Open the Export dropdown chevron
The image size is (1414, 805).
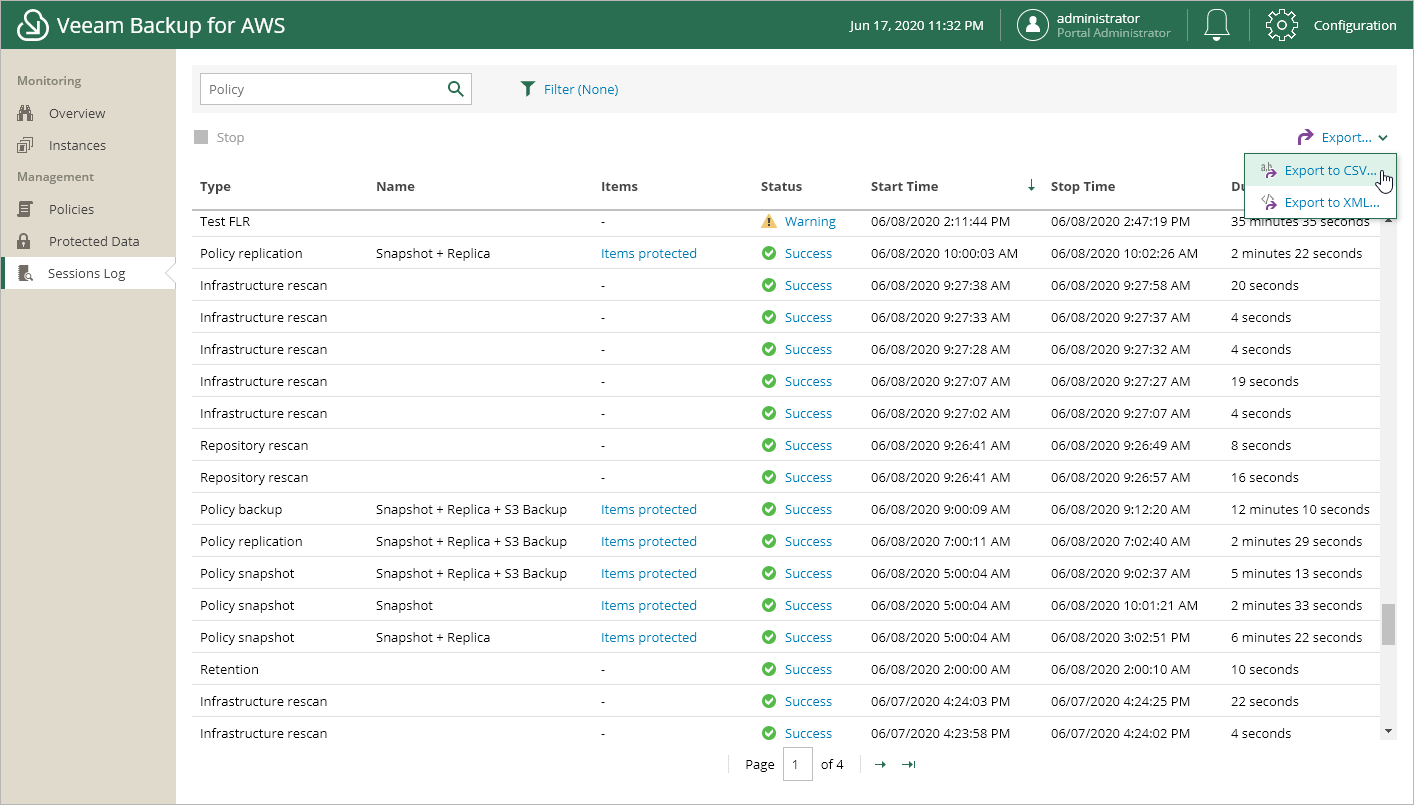(x=1382, y=138)
